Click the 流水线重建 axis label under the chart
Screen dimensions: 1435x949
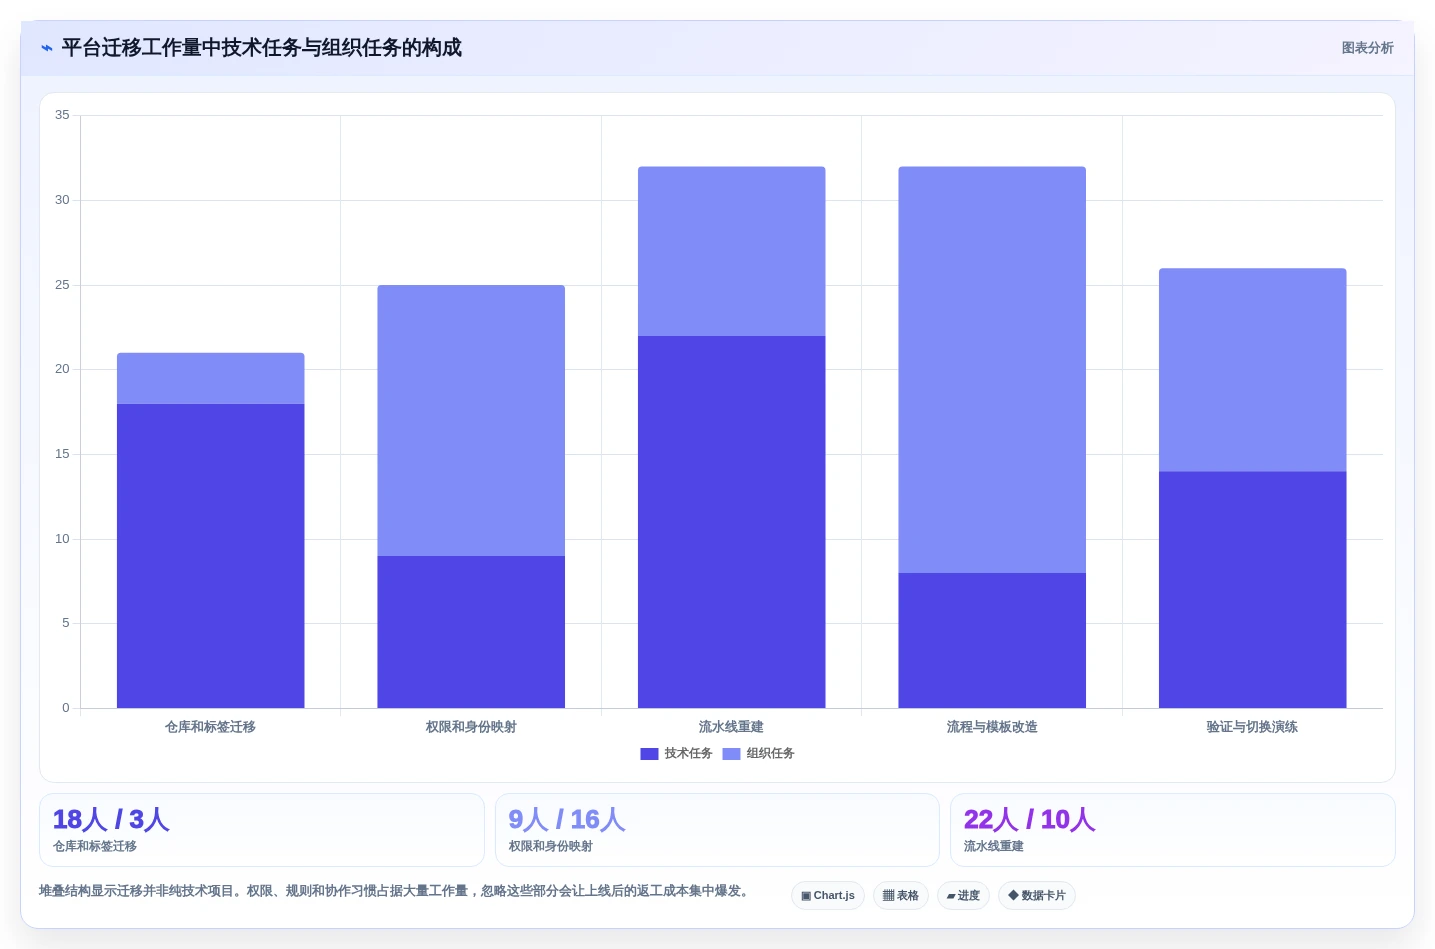[732, 727]
